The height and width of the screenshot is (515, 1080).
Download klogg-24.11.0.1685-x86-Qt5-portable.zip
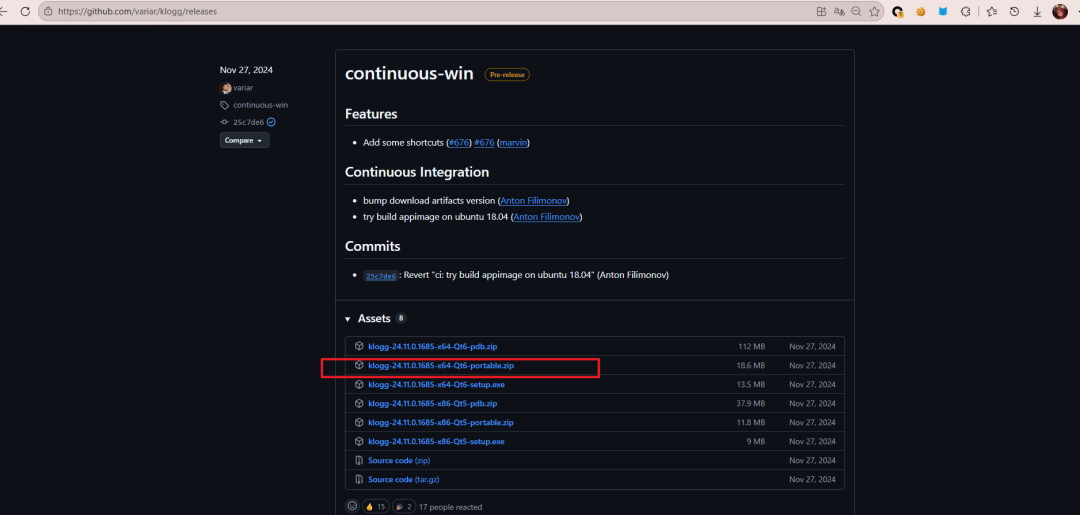(441, 422)
